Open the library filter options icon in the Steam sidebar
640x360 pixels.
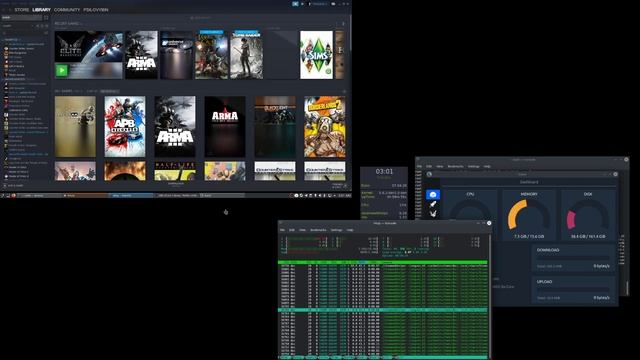coord(46,33)
